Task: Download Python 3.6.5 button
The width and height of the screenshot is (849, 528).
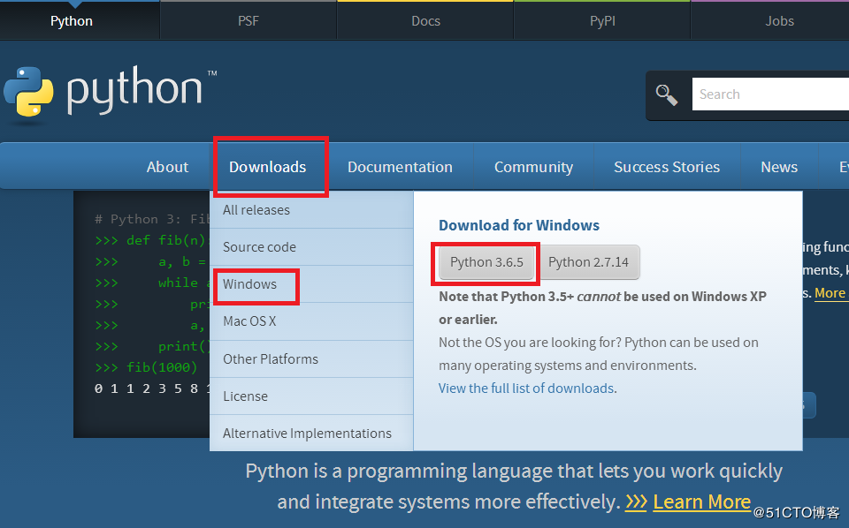Action: click(x=486, y=263)
